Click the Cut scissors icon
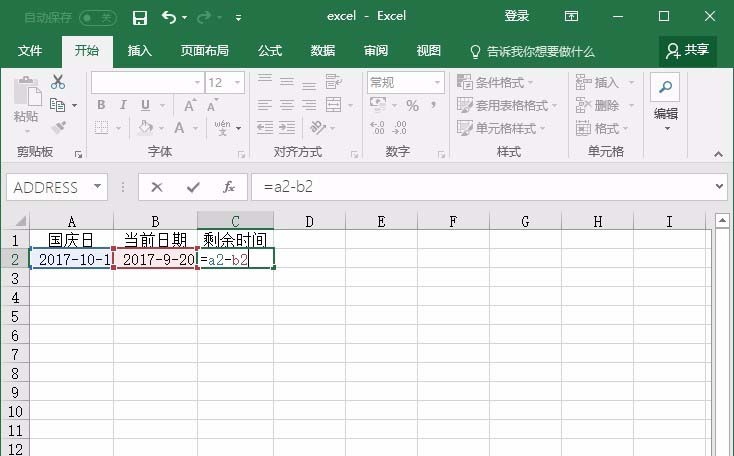Image resolution: width=734 pixels, height=456 pixels. pyautogui.click(x=58, y=82)
